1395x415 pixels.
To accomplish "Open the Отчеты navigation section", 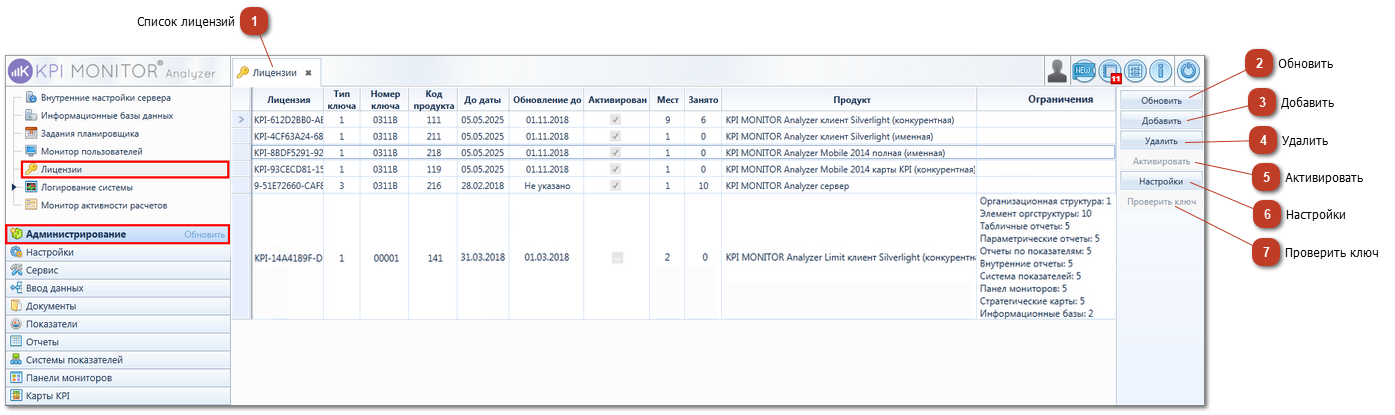I will pos(118,342).
